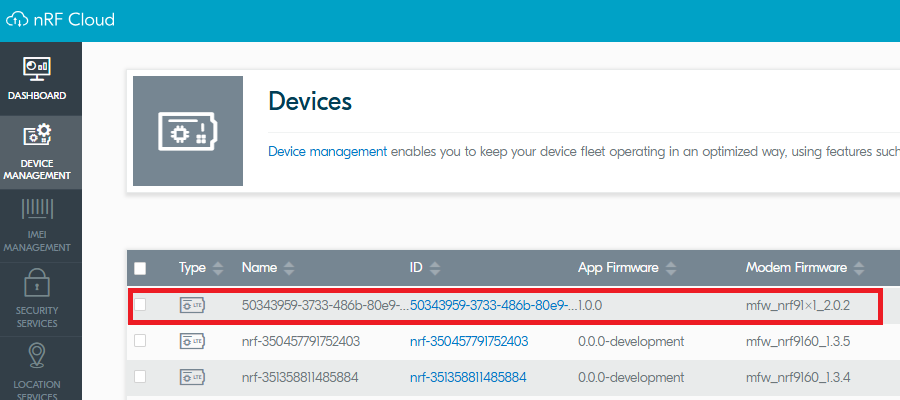
Task: Click the Devices page heading
Action: coord(310,102)
